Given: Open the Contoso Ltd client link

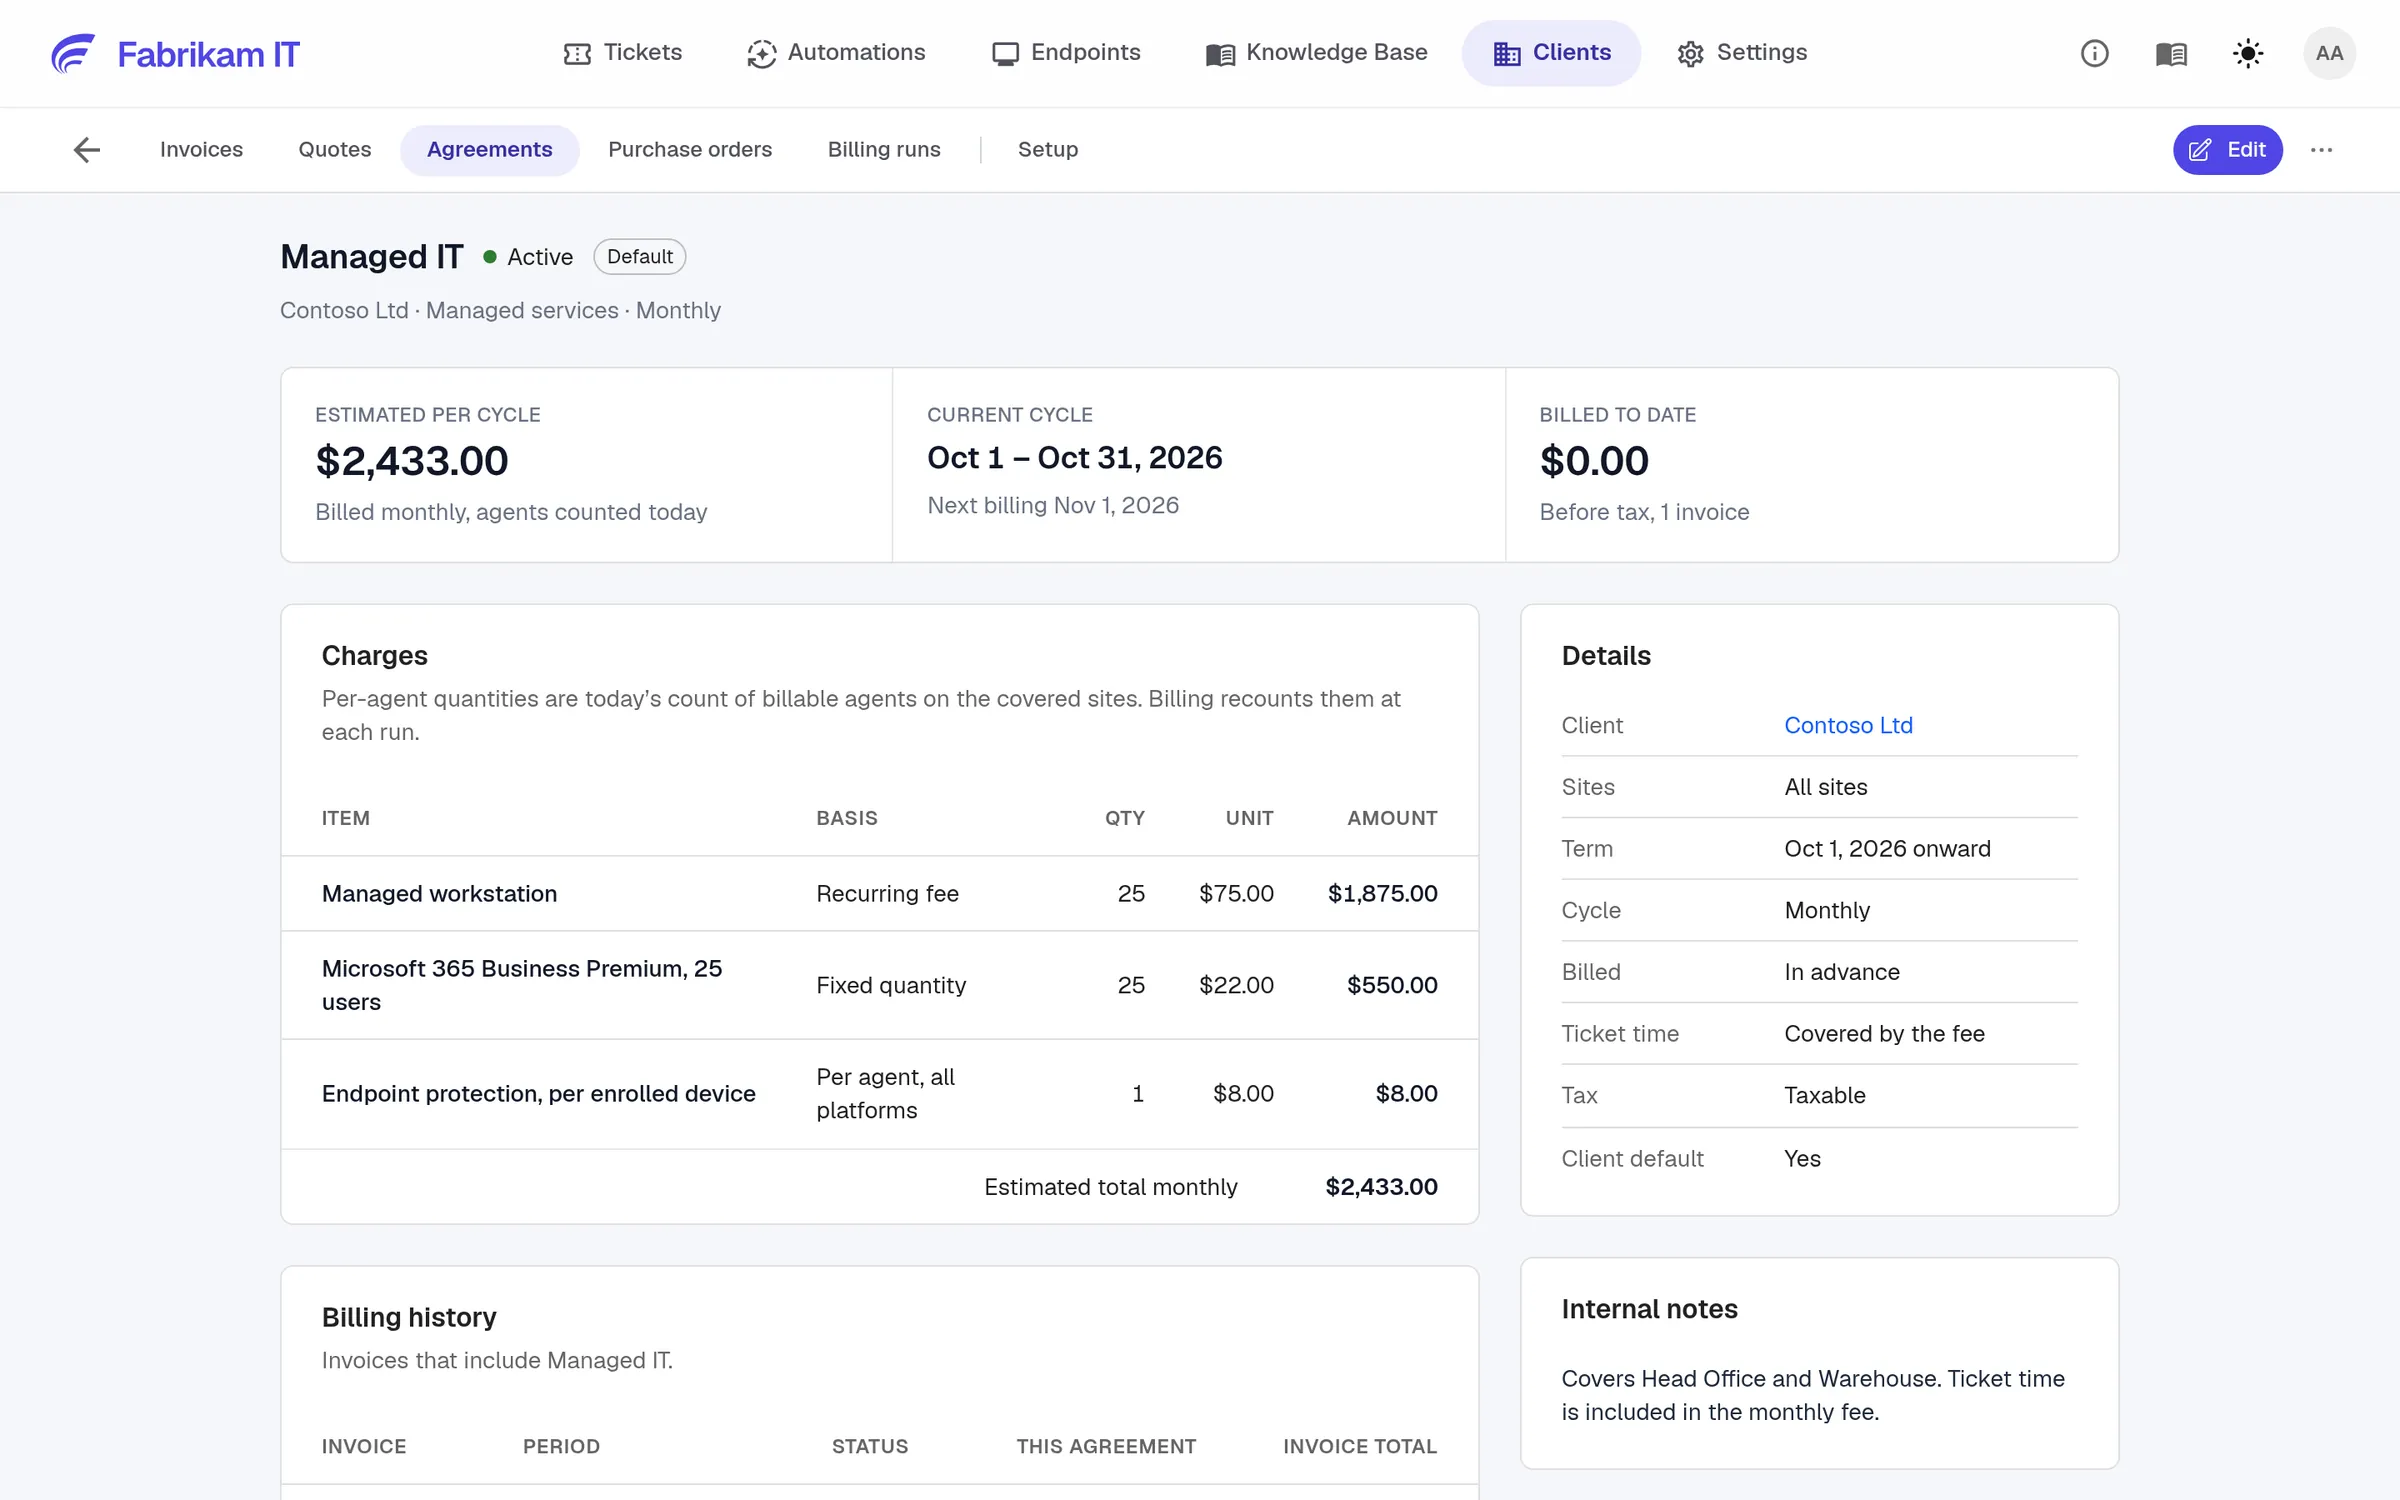Looking at the screenshot, I should tap(1848, 725).
